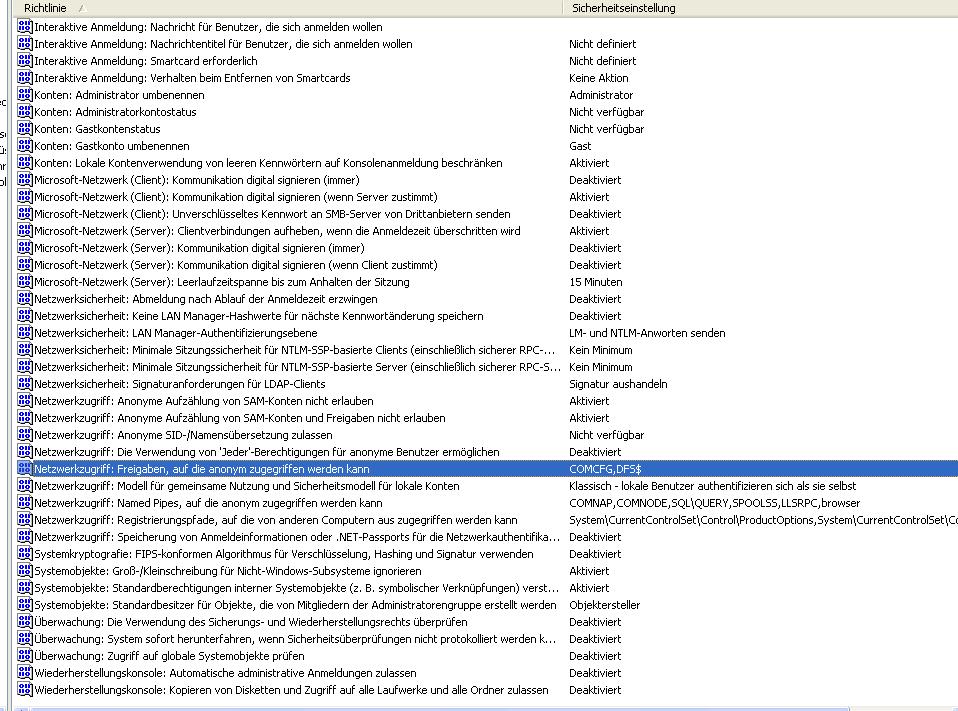Select icon of "Systemobjekte: Standardbesitzer für Objekte"
Viewport: 958px width, 711px height.
pyautogui.click(x=24, y=605)
